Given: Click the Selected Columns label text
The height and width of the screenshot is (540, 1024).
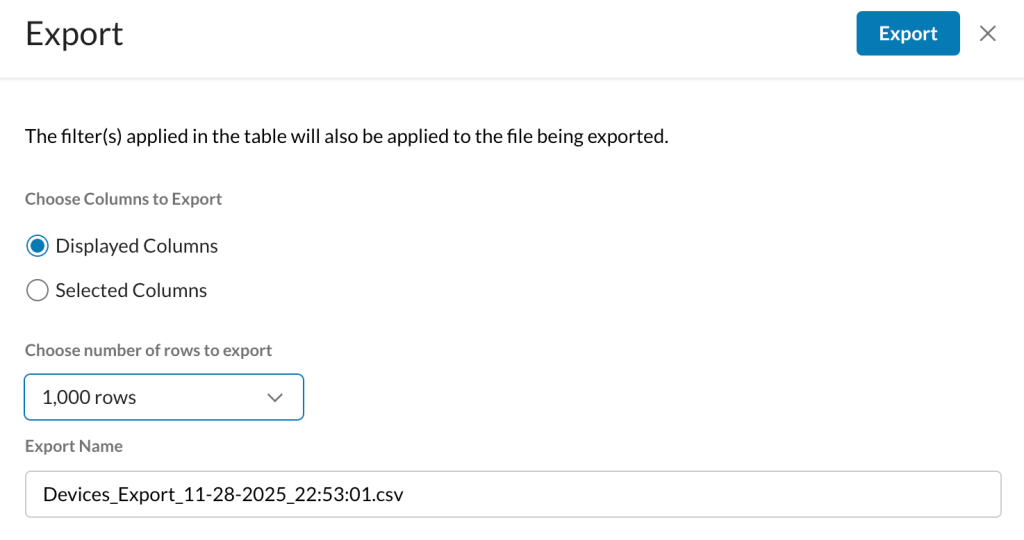Looking at the screenshot, I should (x=131, y=290).
